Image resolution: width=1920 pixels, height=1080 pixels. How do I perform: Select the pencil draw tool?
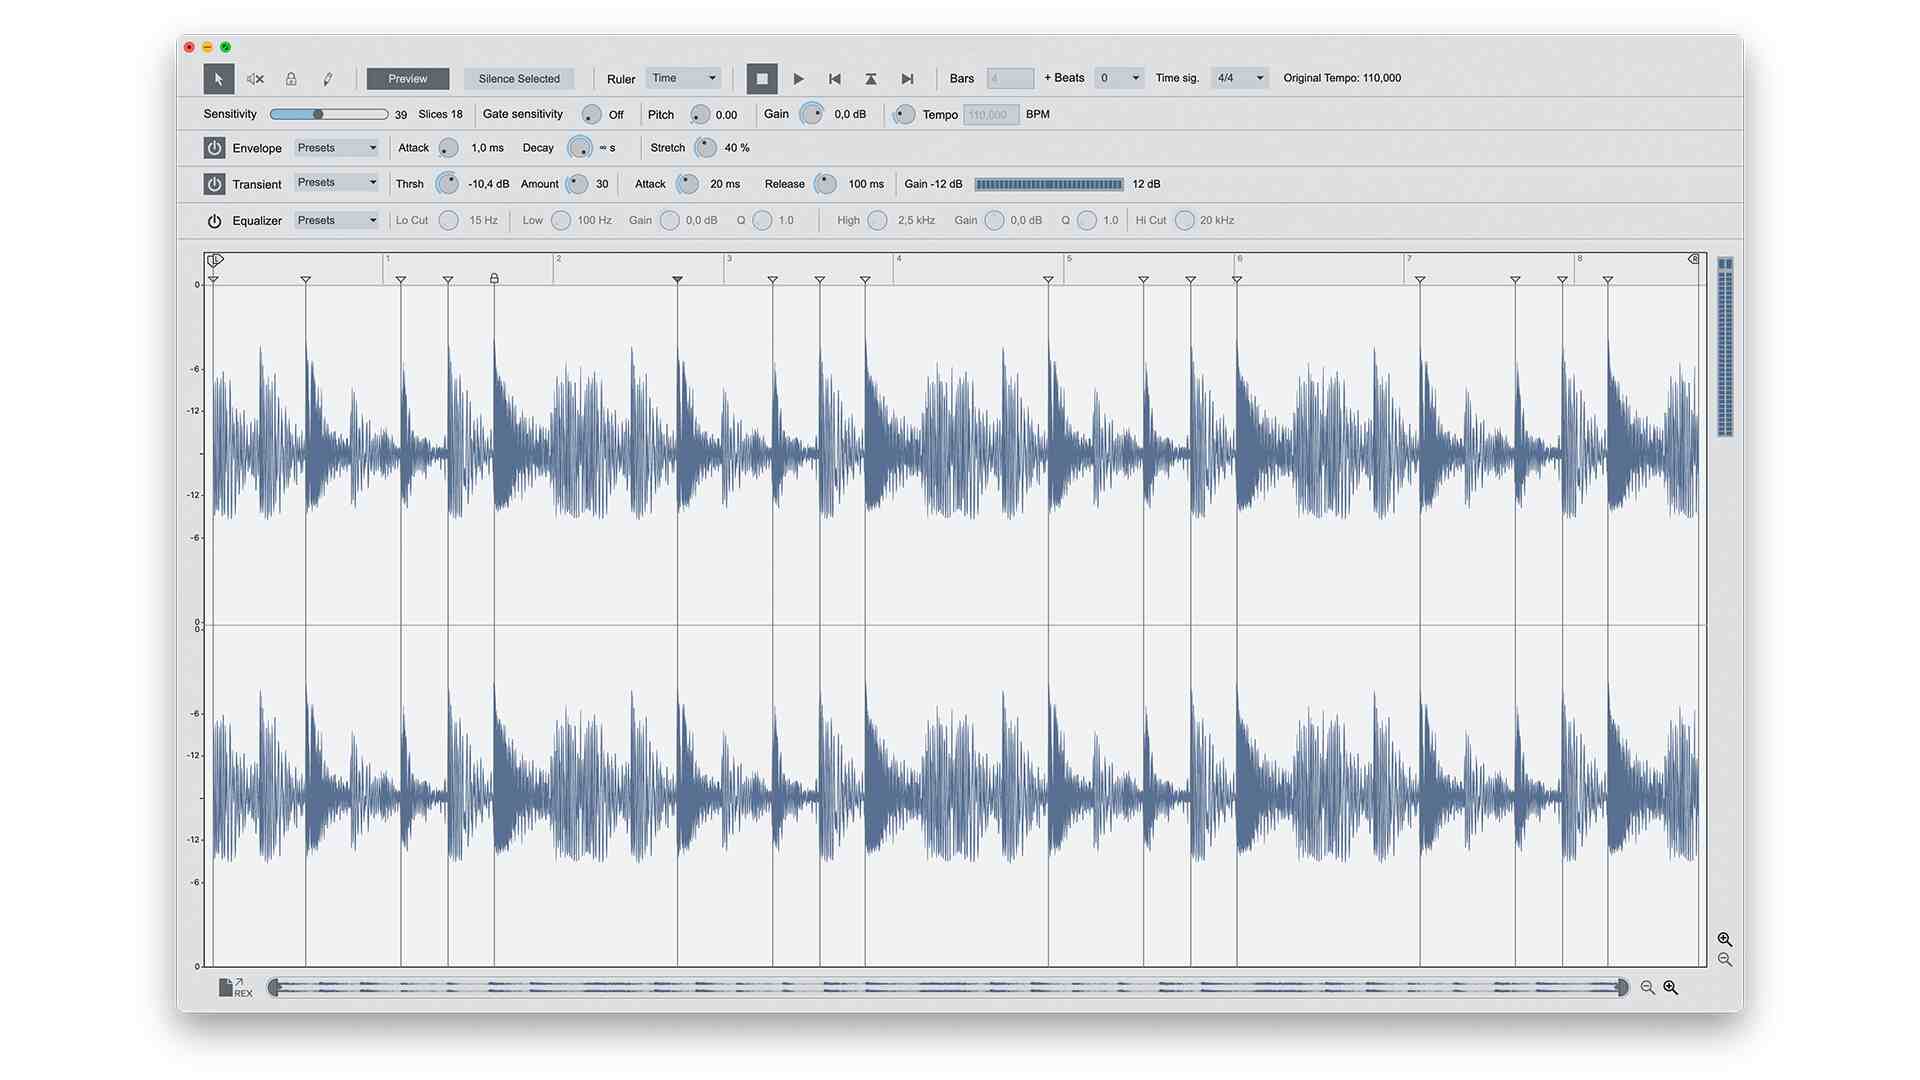click(327, 79)
